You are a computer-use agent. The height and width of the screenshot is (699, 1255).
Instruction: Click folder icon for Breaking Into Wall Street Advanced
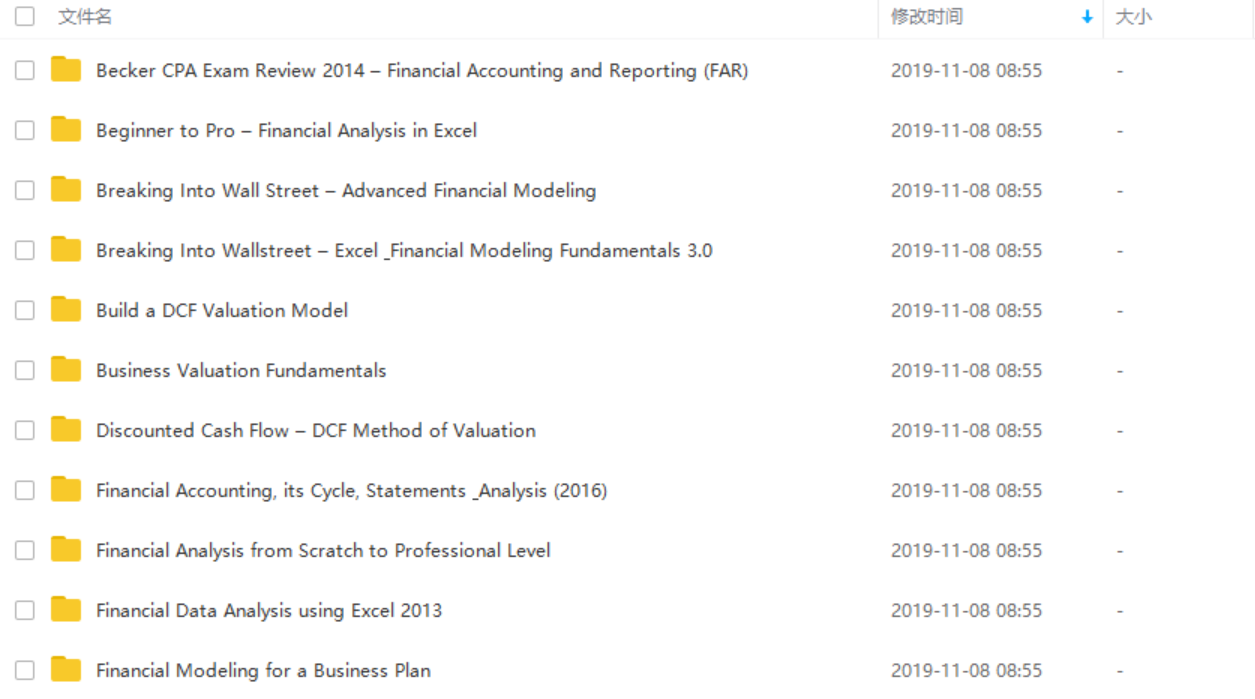(x=66, y=190)
